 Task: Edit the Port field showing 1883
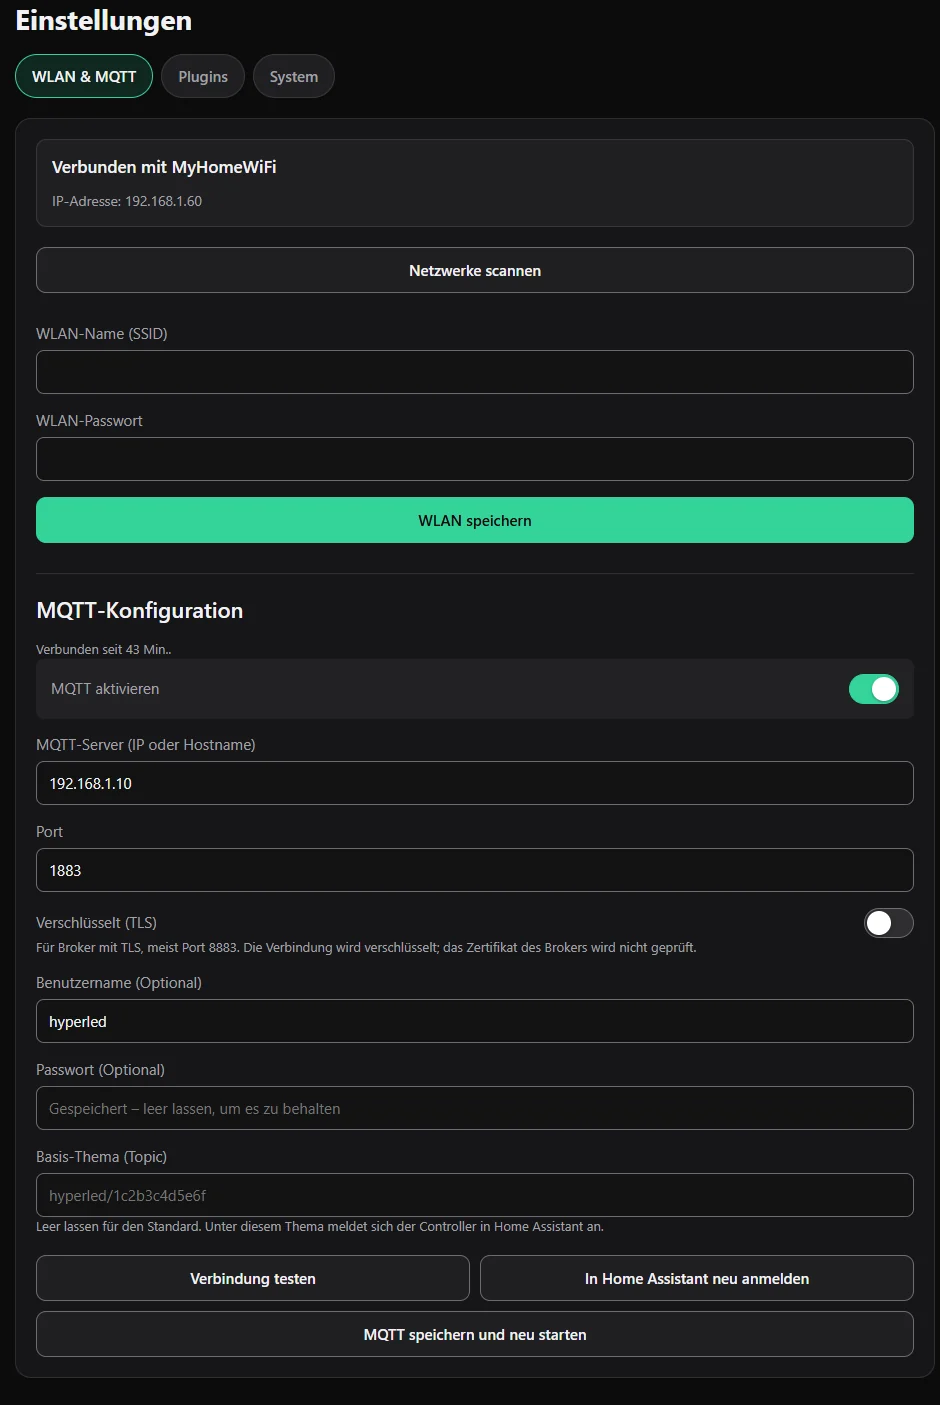[x=475, y=870]
